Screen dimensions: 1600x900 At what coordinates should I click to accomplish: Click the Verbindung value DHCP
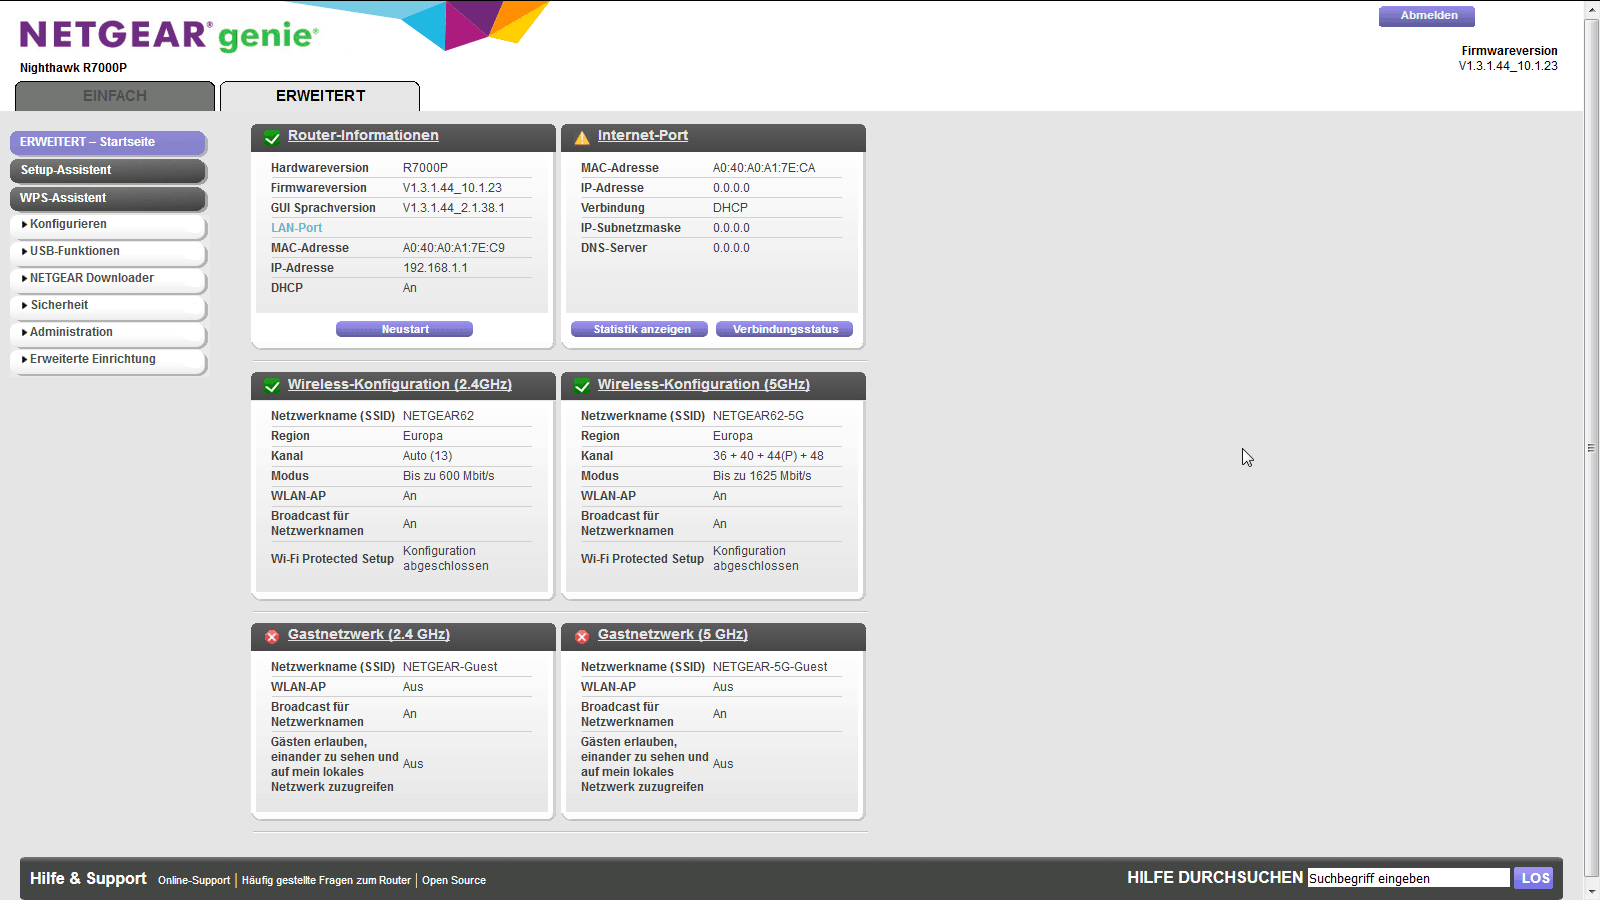pos(730,208)
